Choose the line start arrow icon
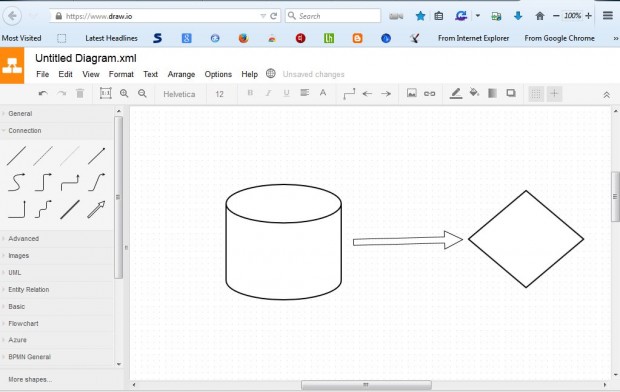The image size is (620, 392). point(367,94)
